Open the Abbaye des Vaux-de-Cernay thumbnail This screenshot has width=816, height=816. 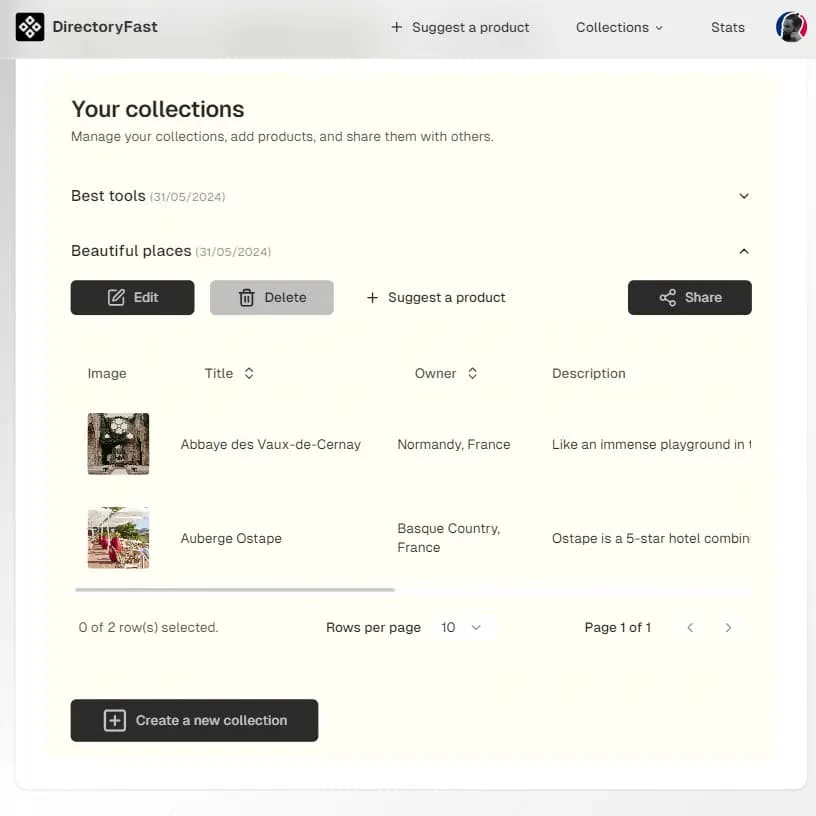pyautogui.click(x=118, y=443)
